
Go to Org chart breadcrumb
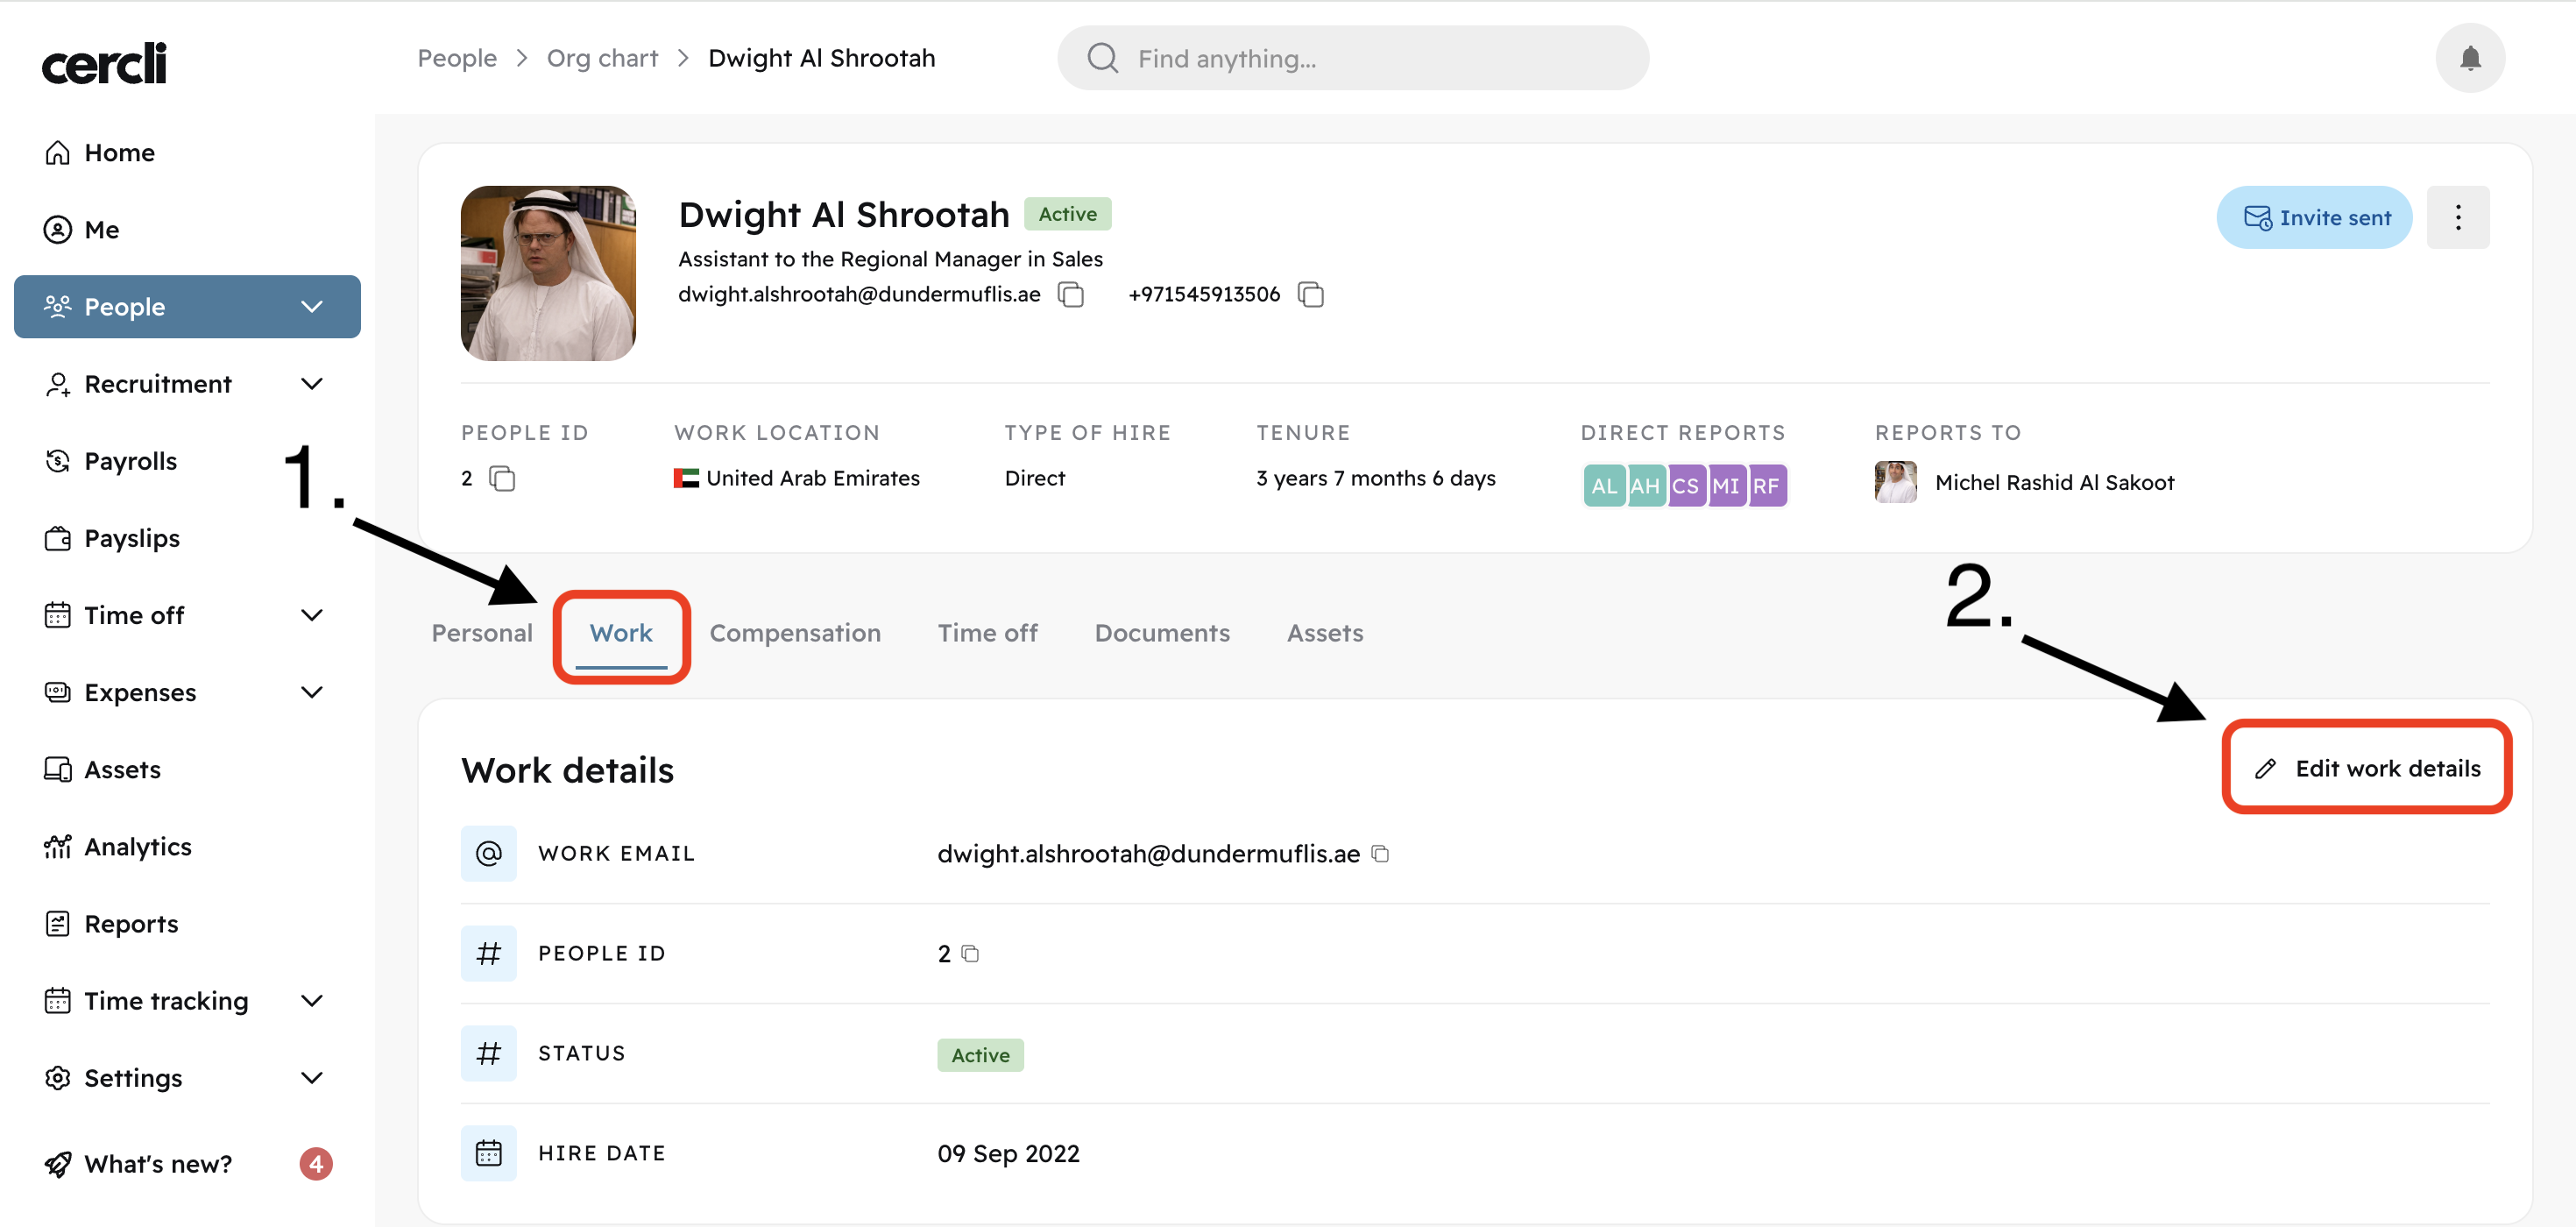pyautogui.click(x=602, y=58)
